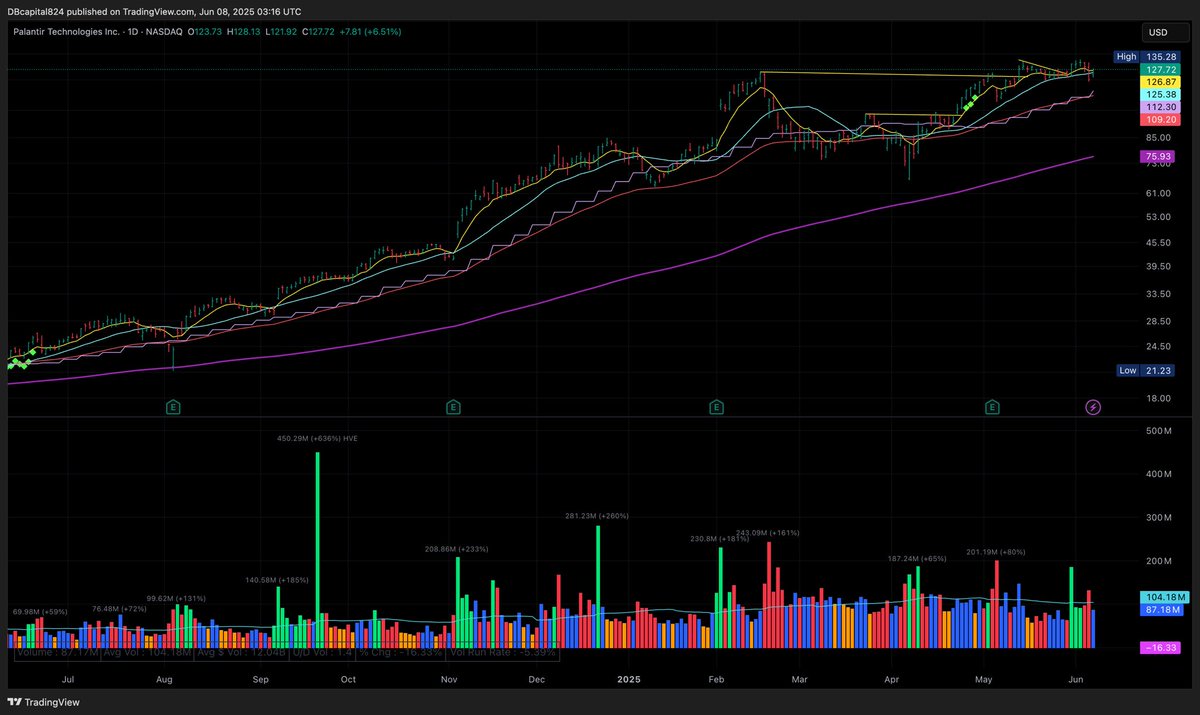
Task: Click the 500M volume axis value
Action: click(1158, 430)
